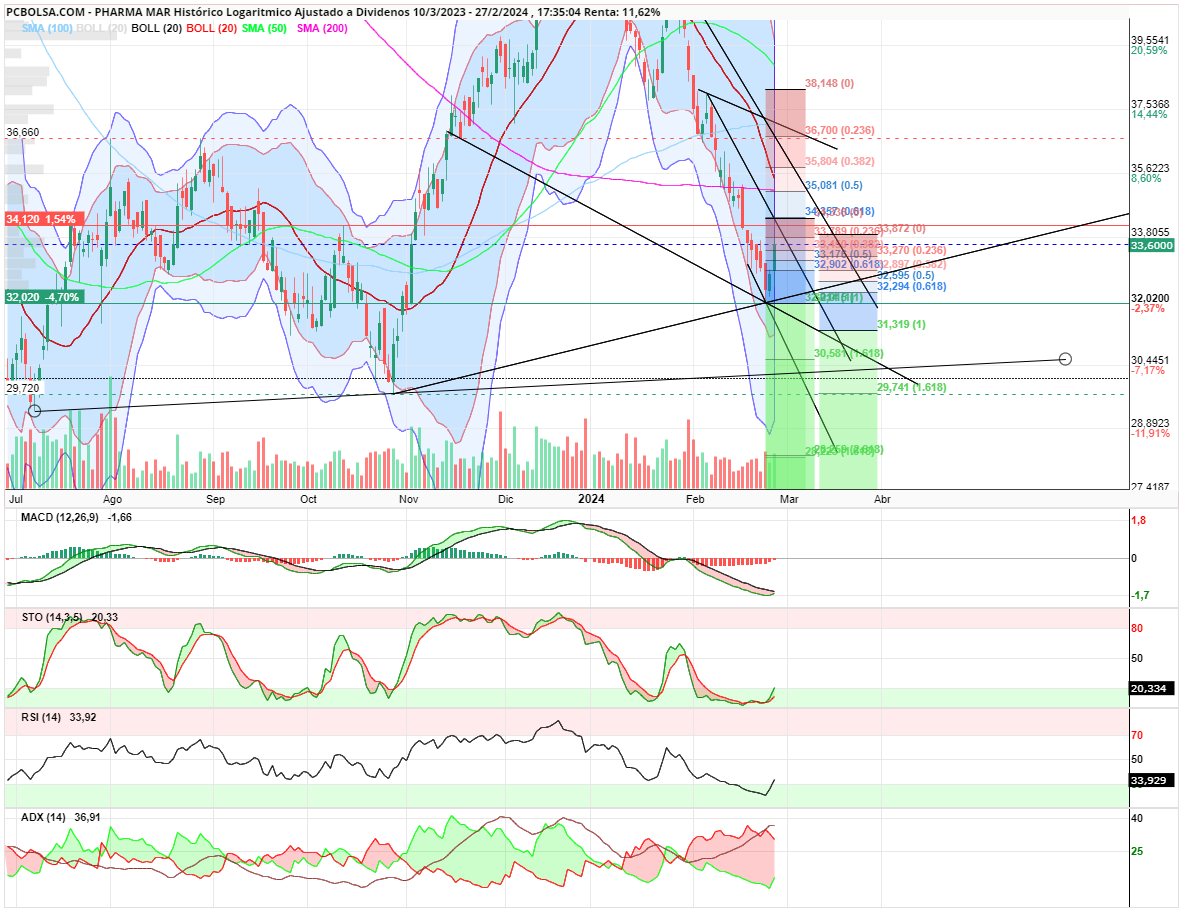This screenshot has width=1183, height=912.
Task: Click the 36,700 (0.236) Fibonacci label
Action: click(840, 130)
